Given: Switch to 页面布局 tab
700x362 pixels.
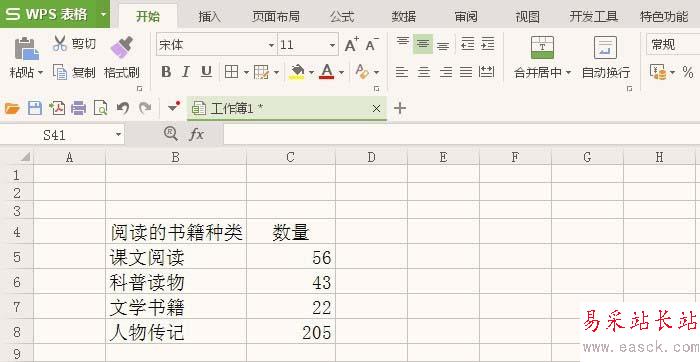Looking at the screenshot, I should 275,17.
